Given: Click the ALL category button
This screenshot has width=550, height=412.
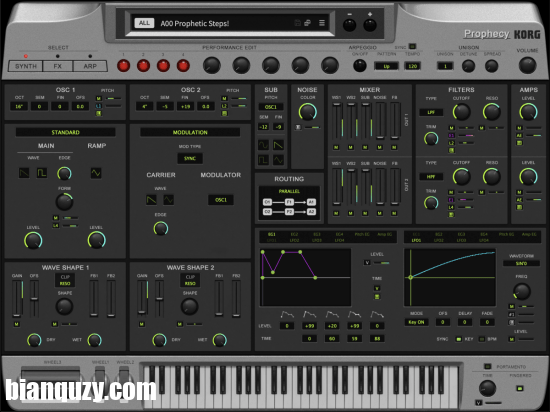Looking at the screenshot, I should pos(144,23).
